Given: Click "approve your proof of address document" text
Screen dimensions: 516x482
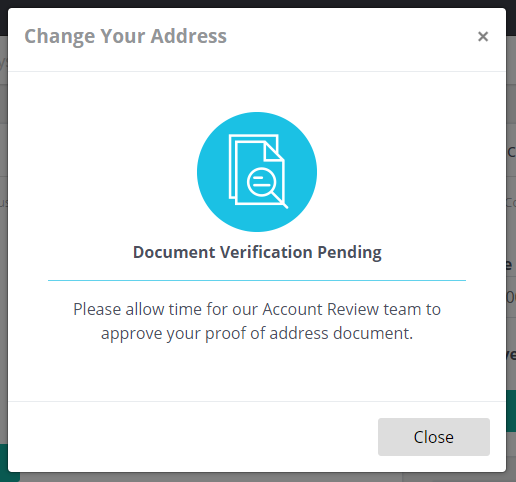Looking at the screenshot, I should (x=257, y=333).
